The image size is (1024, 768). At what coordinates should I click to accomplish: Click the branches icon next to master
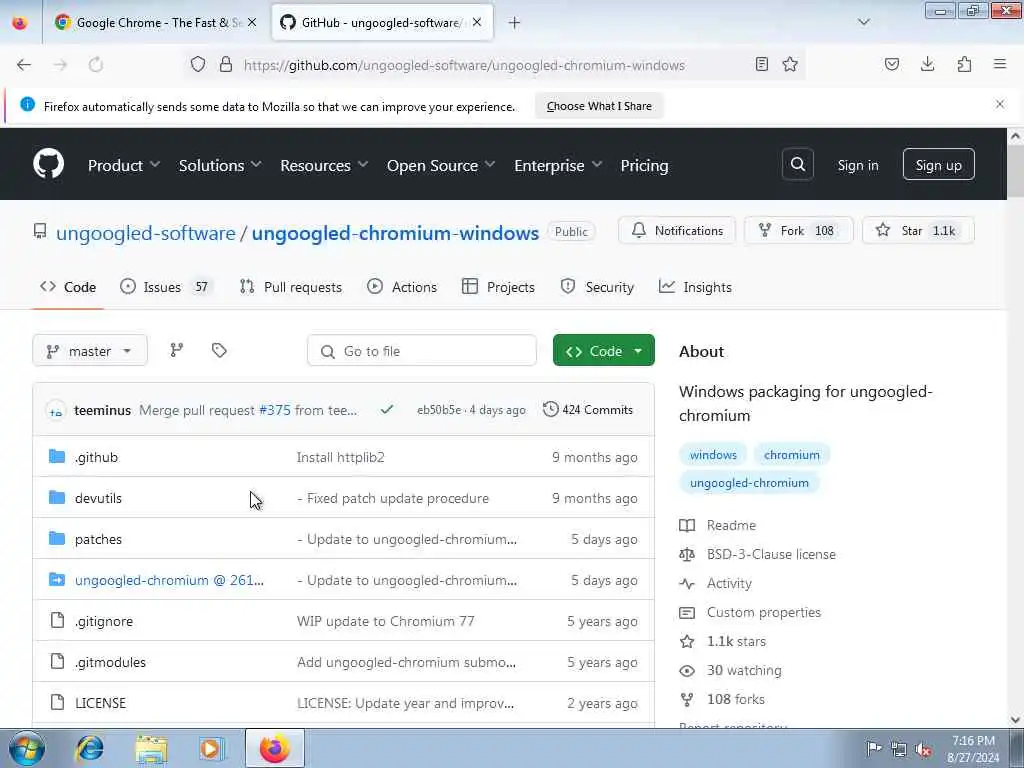click(x=176, y=351)
